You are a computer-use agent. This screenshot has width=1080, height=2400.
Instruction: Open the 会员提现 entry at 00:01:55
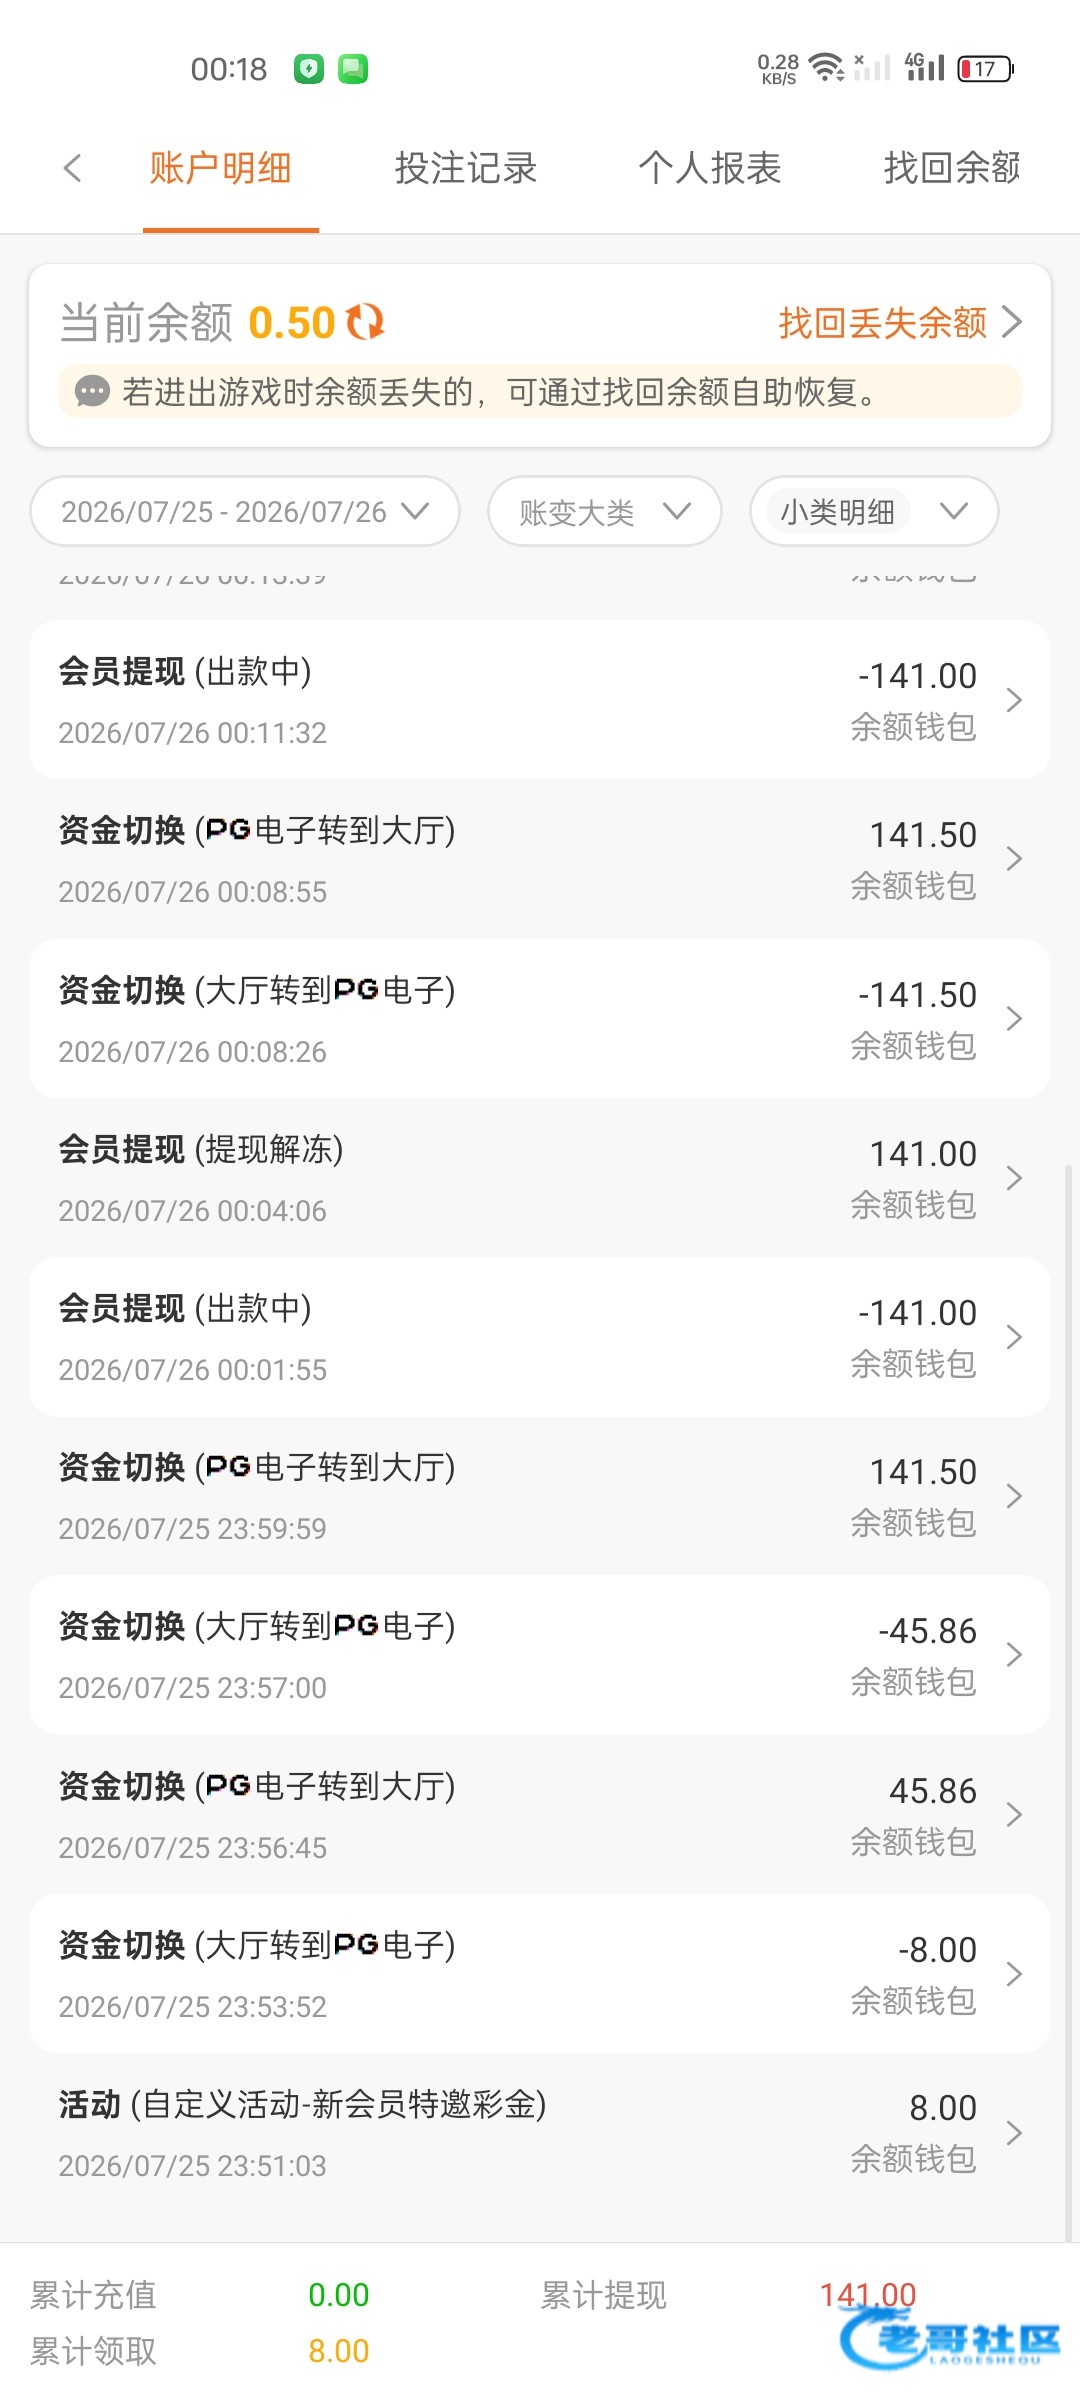click(540, 1337)
